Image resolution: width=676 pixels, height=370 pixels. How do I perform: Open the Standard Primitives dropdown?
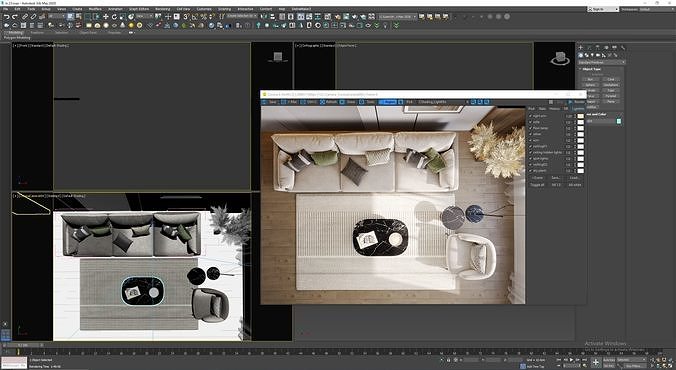[602, 63]
